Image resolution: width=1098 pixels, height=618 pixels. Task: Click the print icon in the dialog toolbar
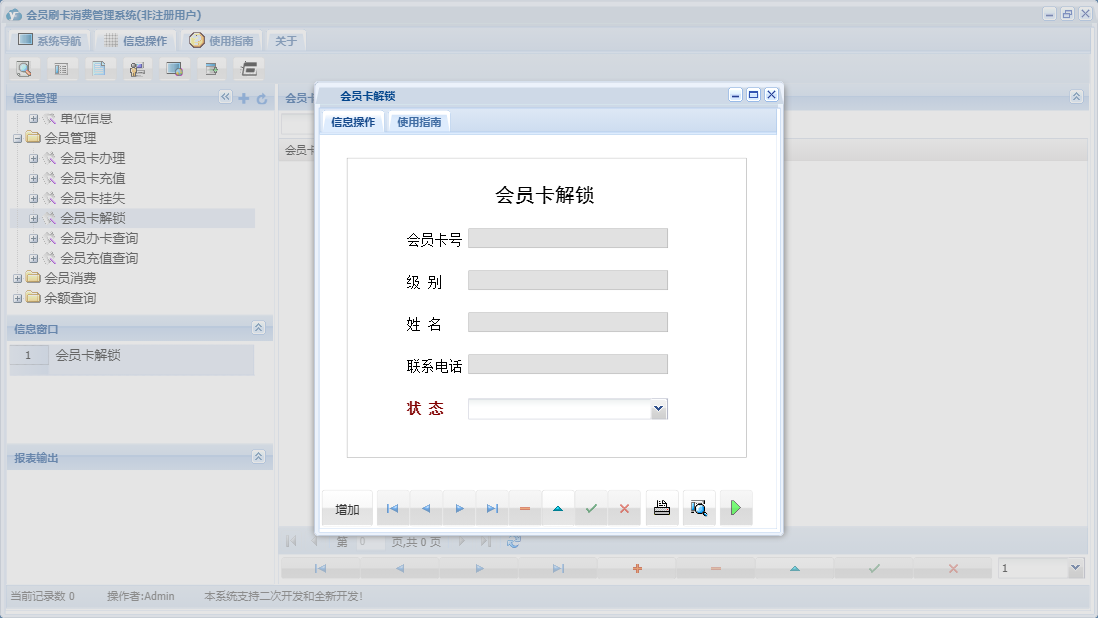[x=661, y=508]
